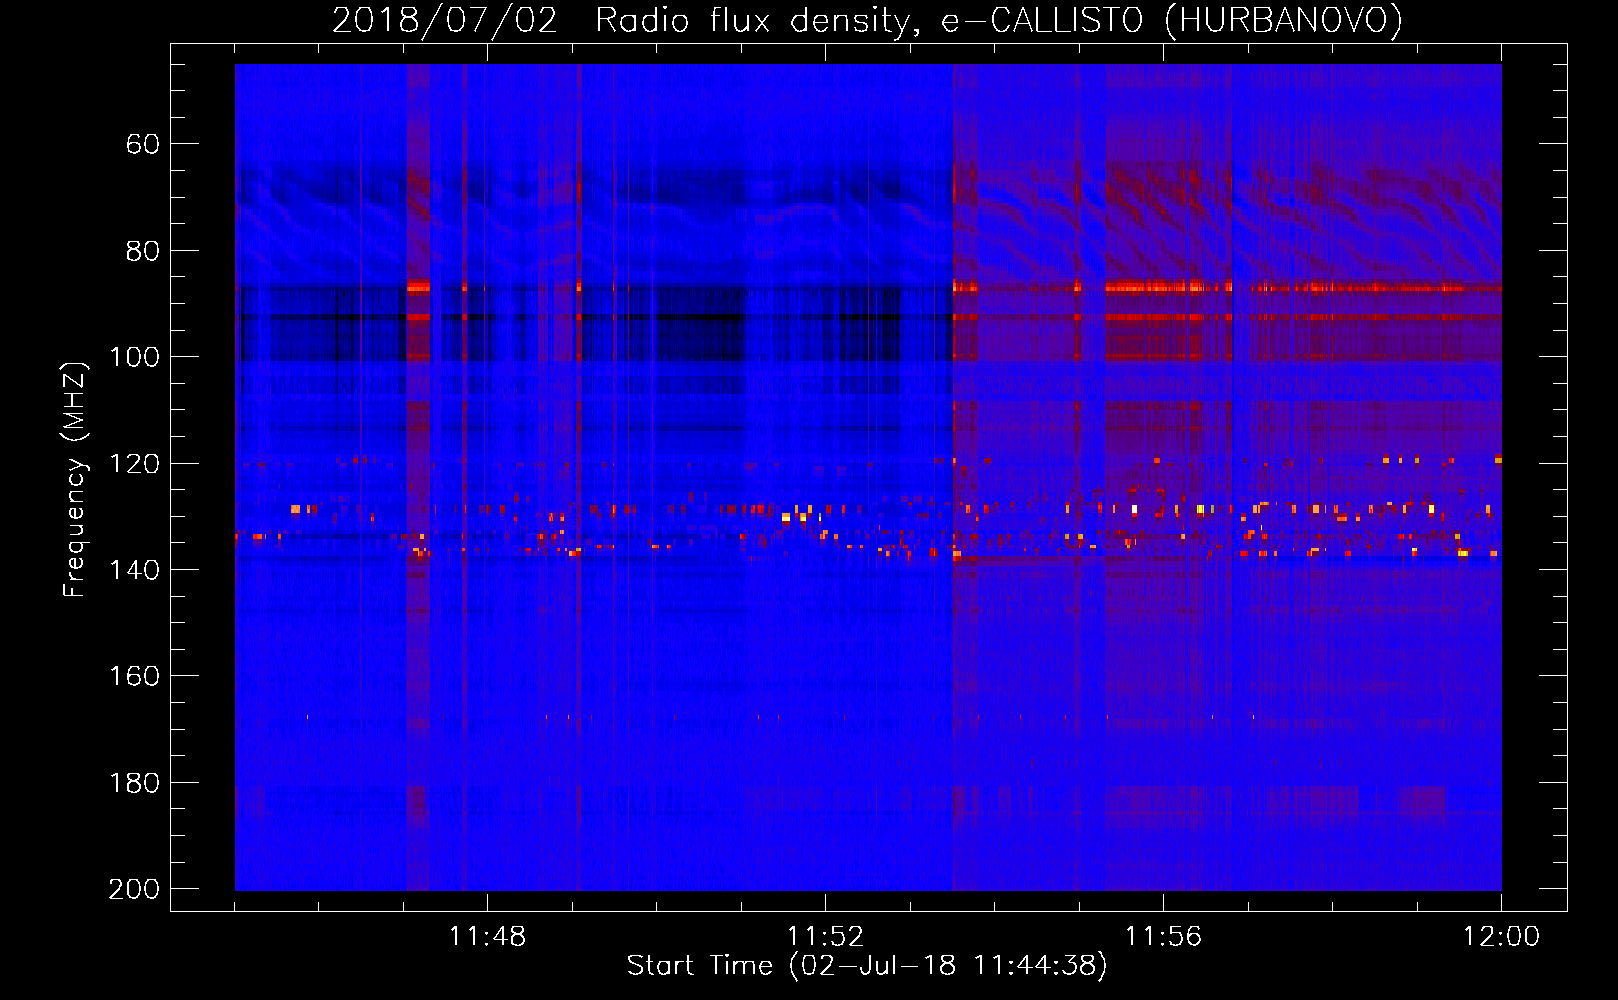Click the '200' frequency tick label
This screenshot has width=1618, height=1000.
[135, 889]
